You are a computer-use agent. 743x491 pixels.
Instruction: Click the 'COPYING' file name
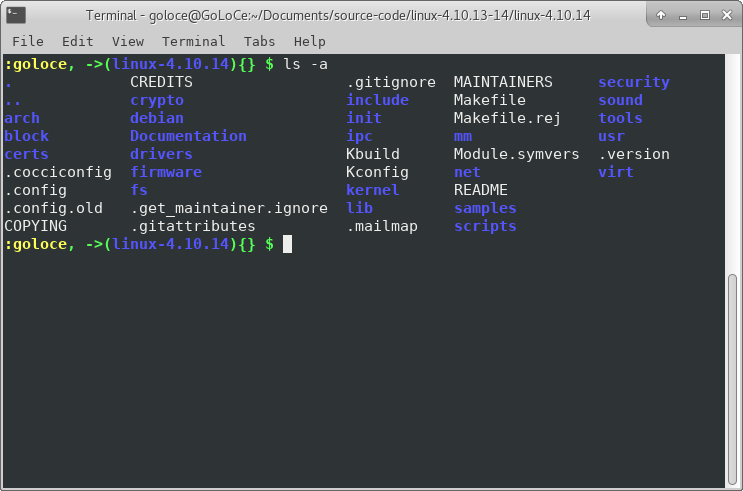click(x=36, y=226)
